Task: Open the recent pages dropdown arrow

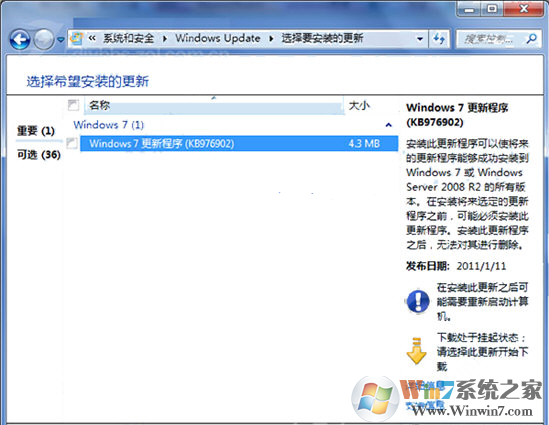Action: [61, 40]
